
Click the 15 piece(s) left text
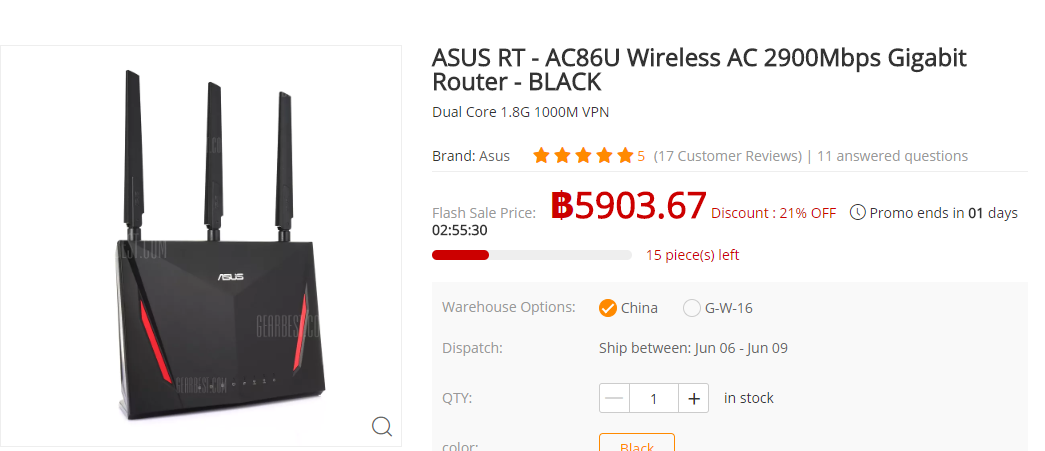point(692,255)
